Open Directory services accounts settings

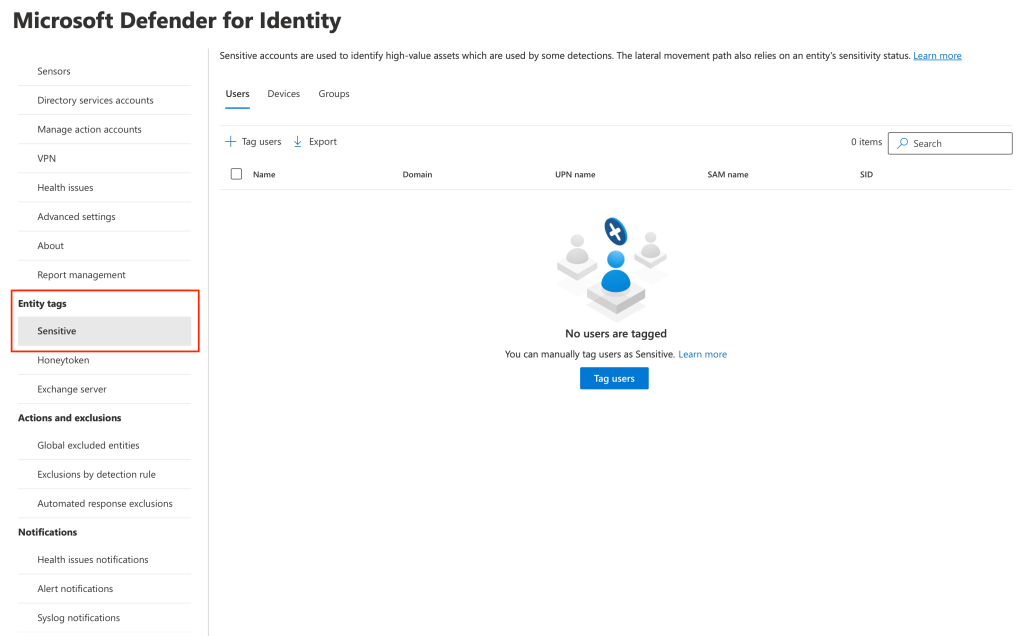click(x=95, y=100)
